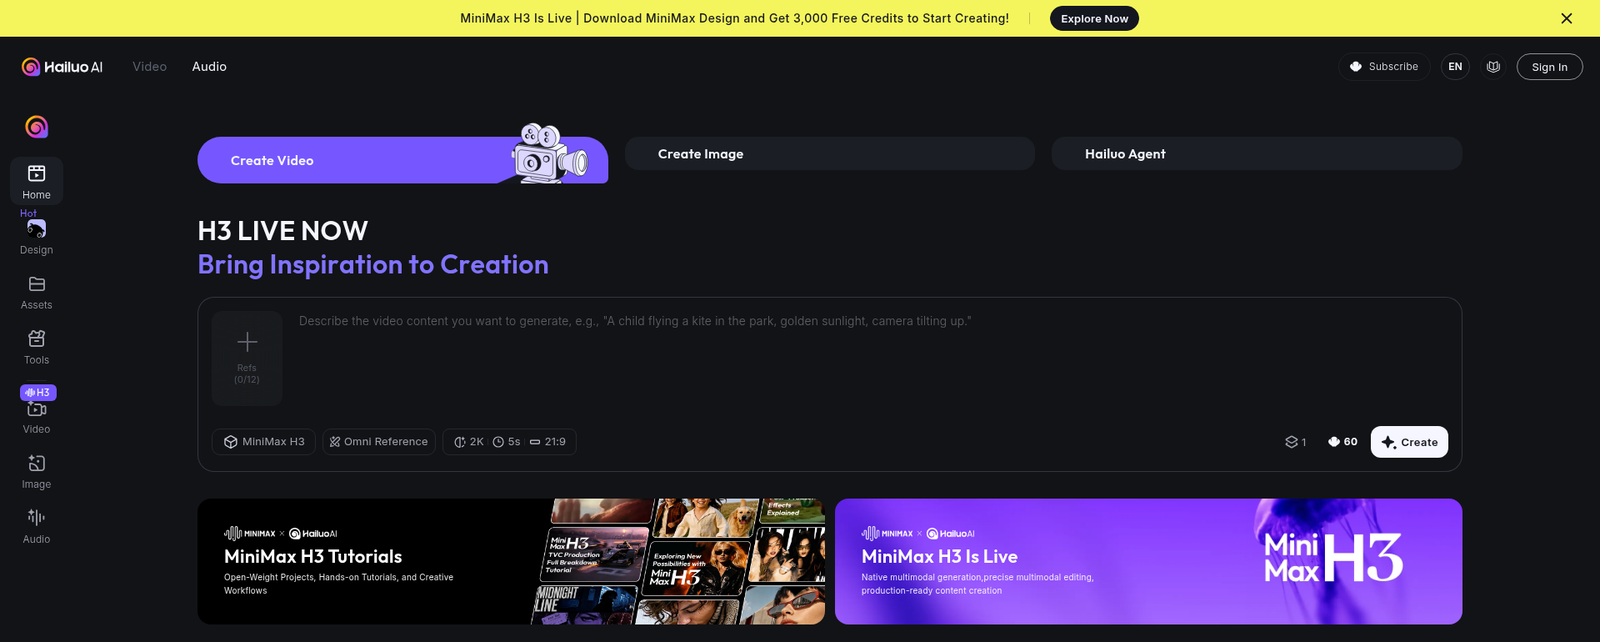
Task: Open the MiniMax H3 model dropdown
Action: 264,442
